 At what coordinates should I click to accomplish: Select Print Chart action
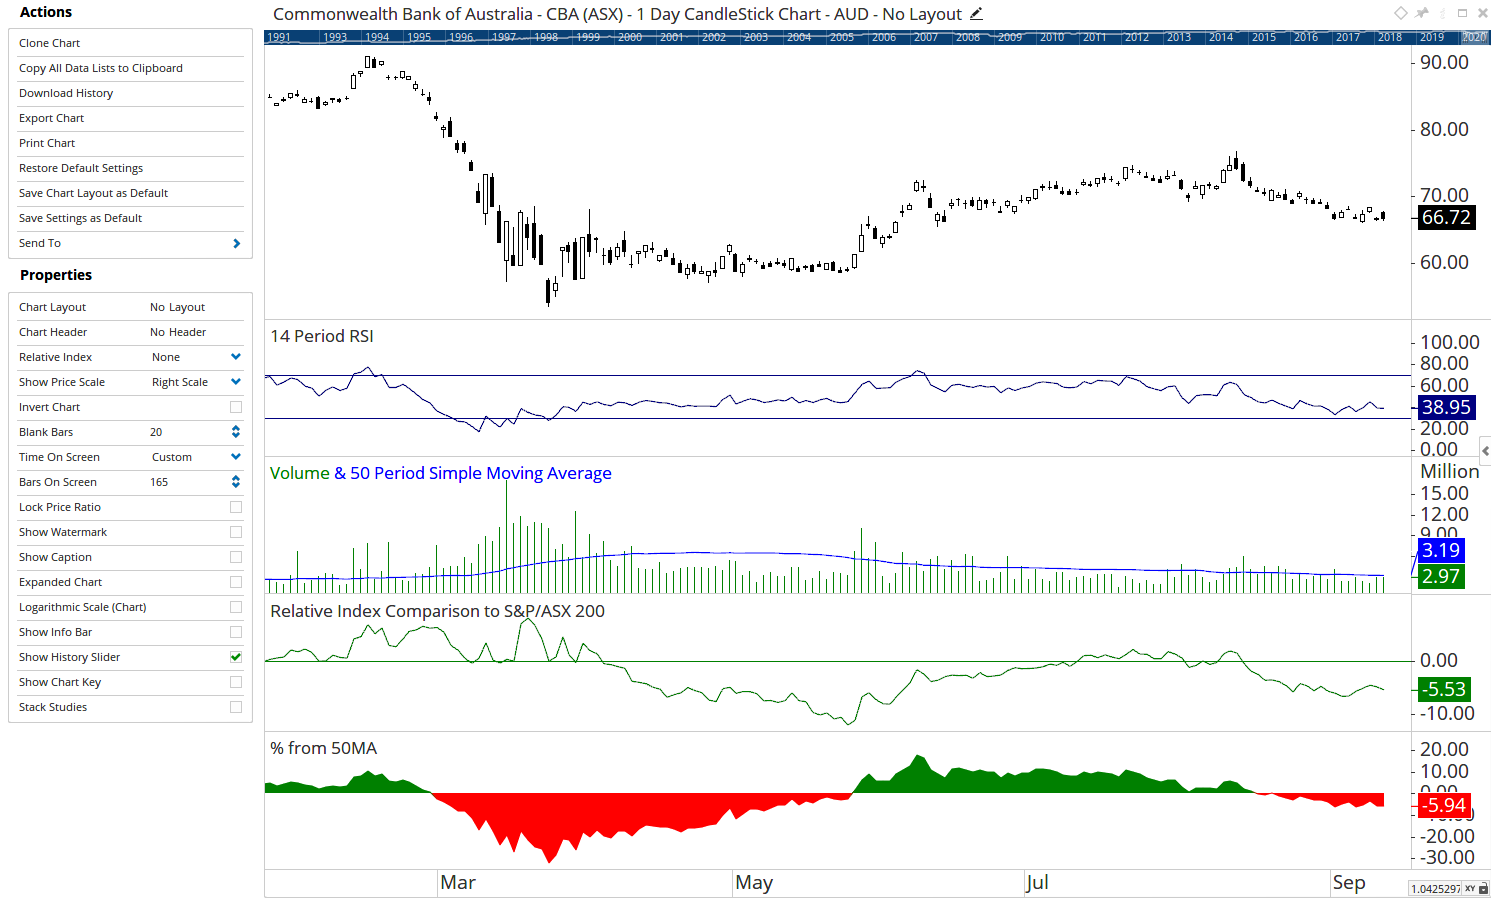[130, 143]
